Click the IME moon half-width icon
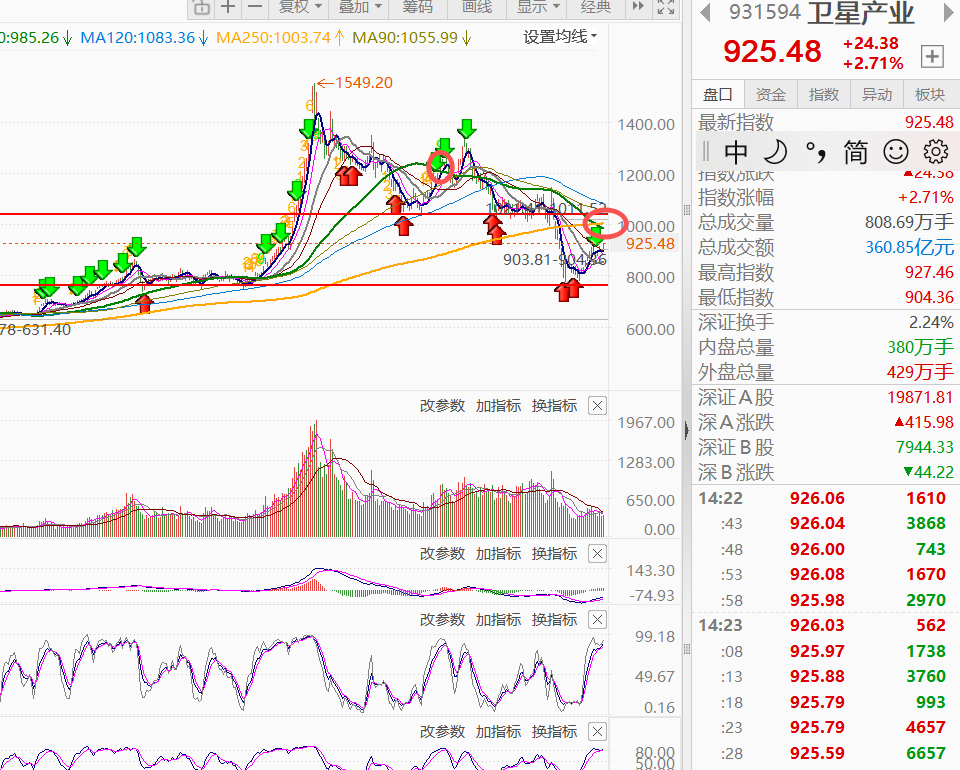 coord(776,152)
